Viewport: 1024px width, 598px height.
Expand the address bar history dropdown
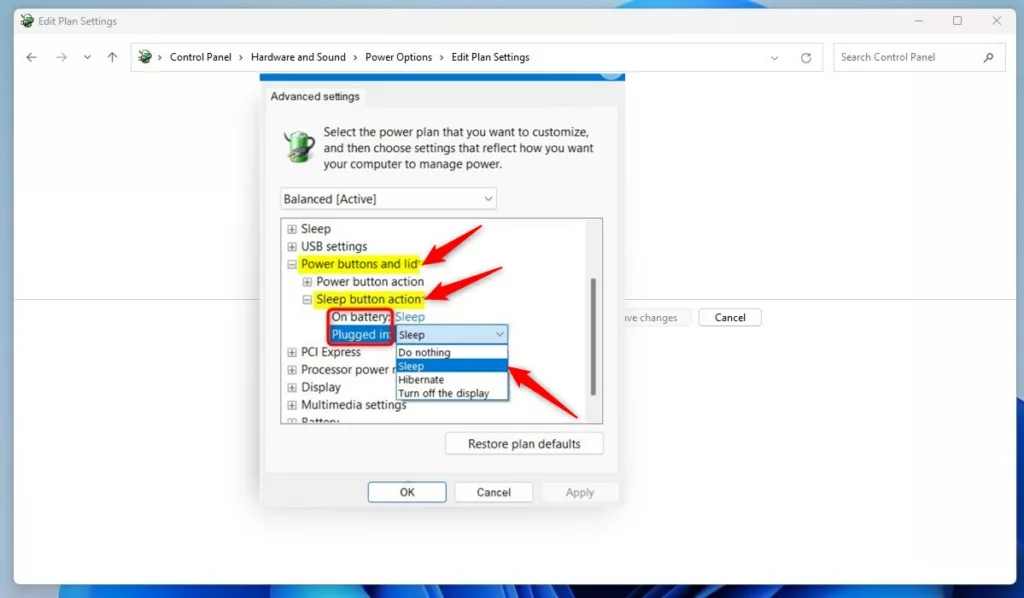click(775, 57)
